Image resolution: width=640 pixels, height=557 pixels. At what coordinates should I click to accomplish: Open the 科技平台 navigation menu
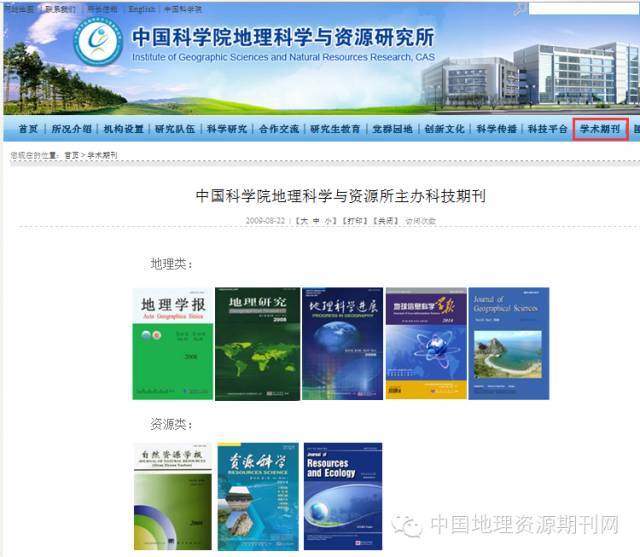548,129
